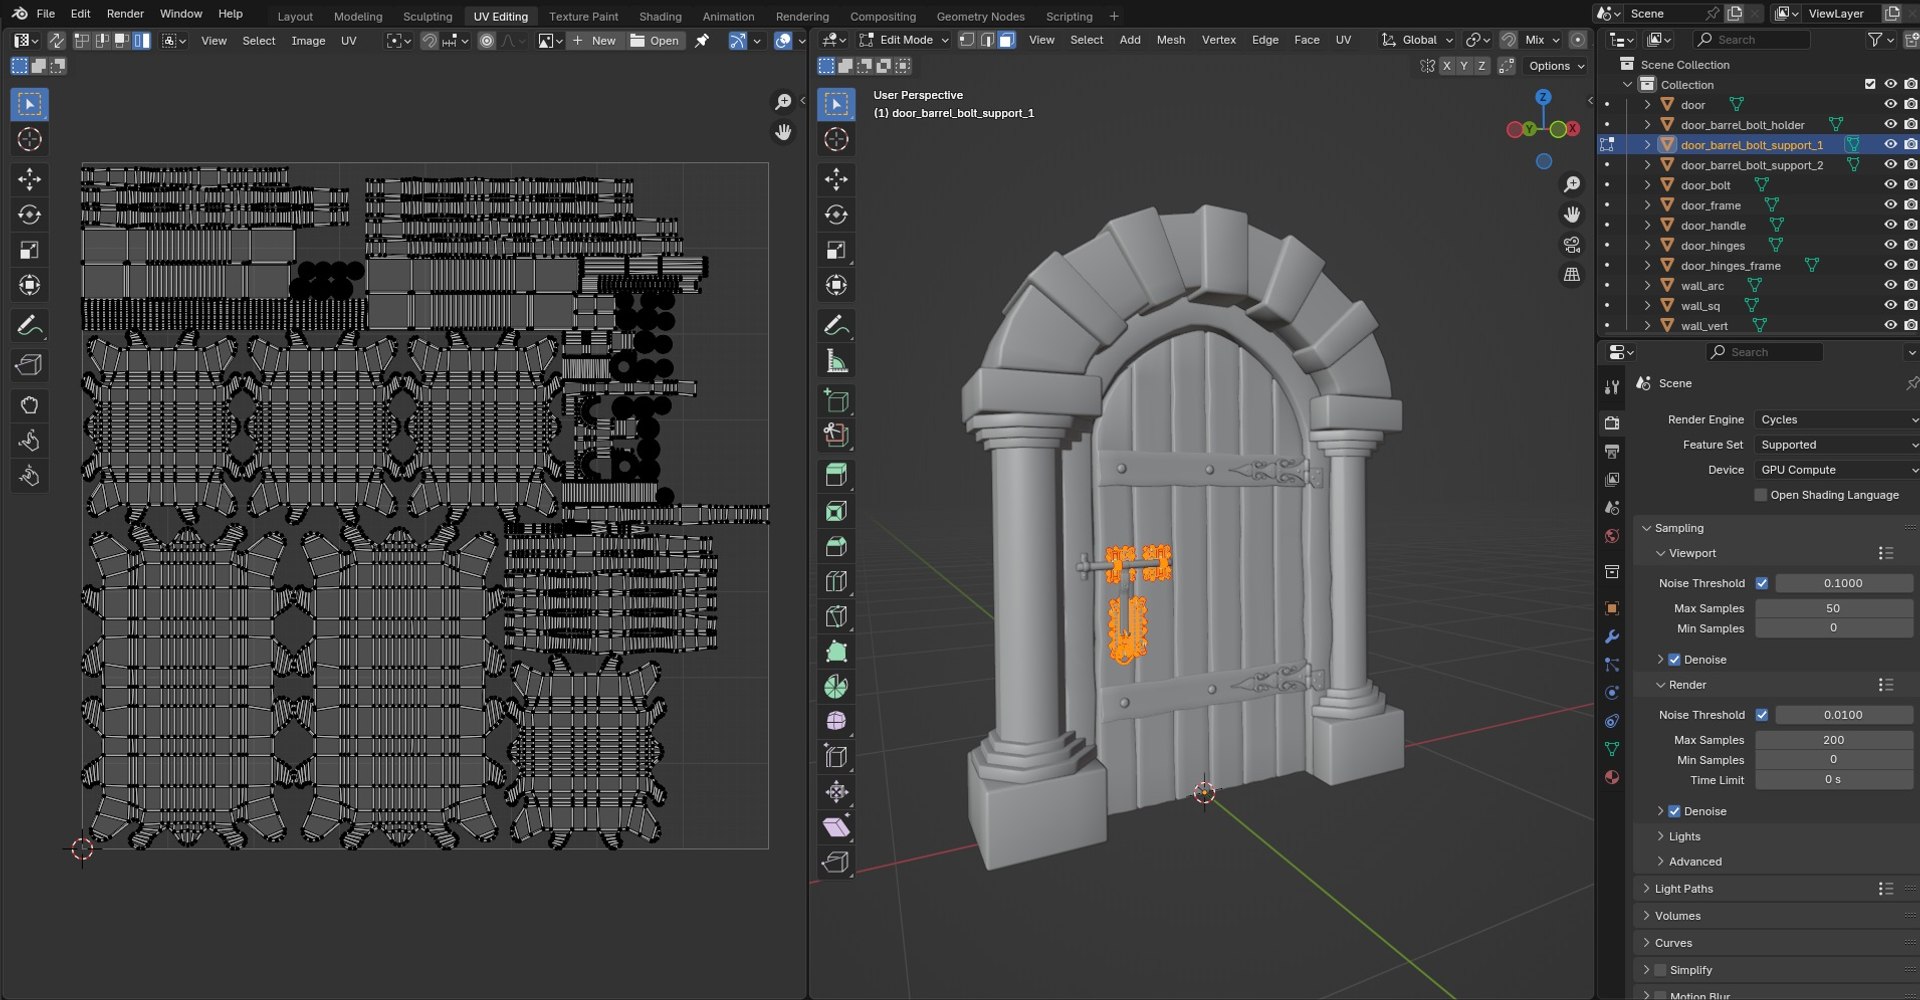Select the Knife tool in 3D viewport

click(x=836, y=616)
